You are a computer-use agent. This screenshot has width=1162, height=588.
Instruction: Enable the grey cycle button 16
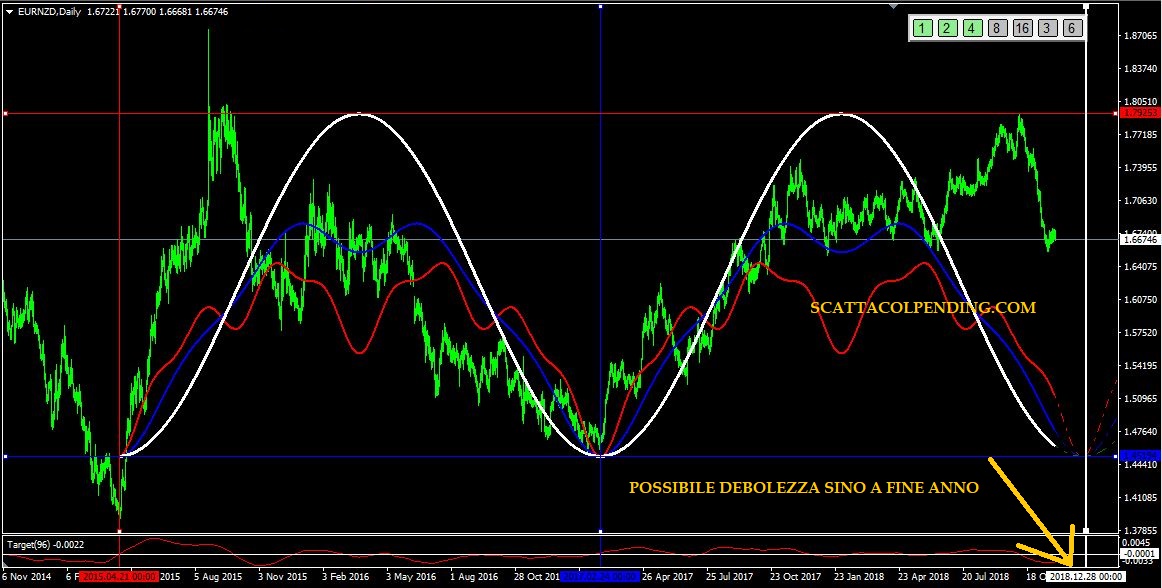[1022, 28]
